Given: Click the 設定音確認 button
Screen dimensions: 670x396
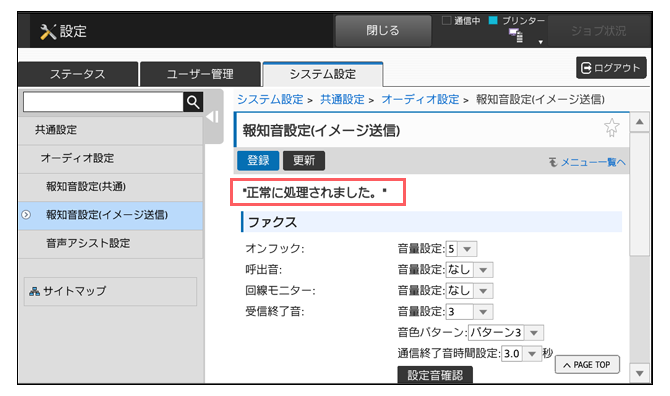Looking at the screenshot, I should (x=435, y=375).
